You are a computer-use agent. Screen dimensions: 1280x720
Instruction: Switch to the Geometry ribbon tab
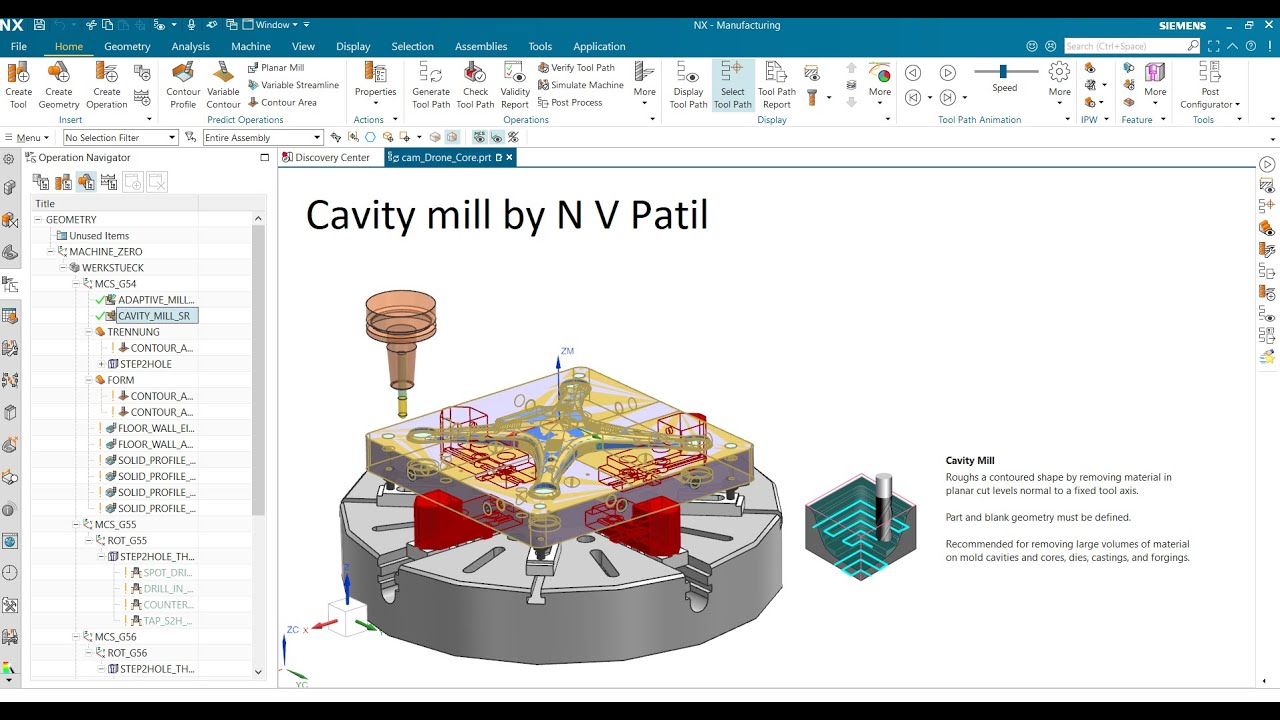click(127, 46)
